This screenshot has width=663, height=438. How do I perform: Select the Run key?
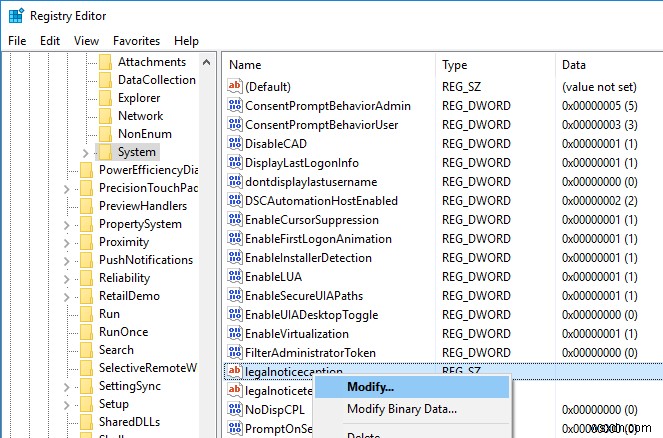(x=109, y=314)
